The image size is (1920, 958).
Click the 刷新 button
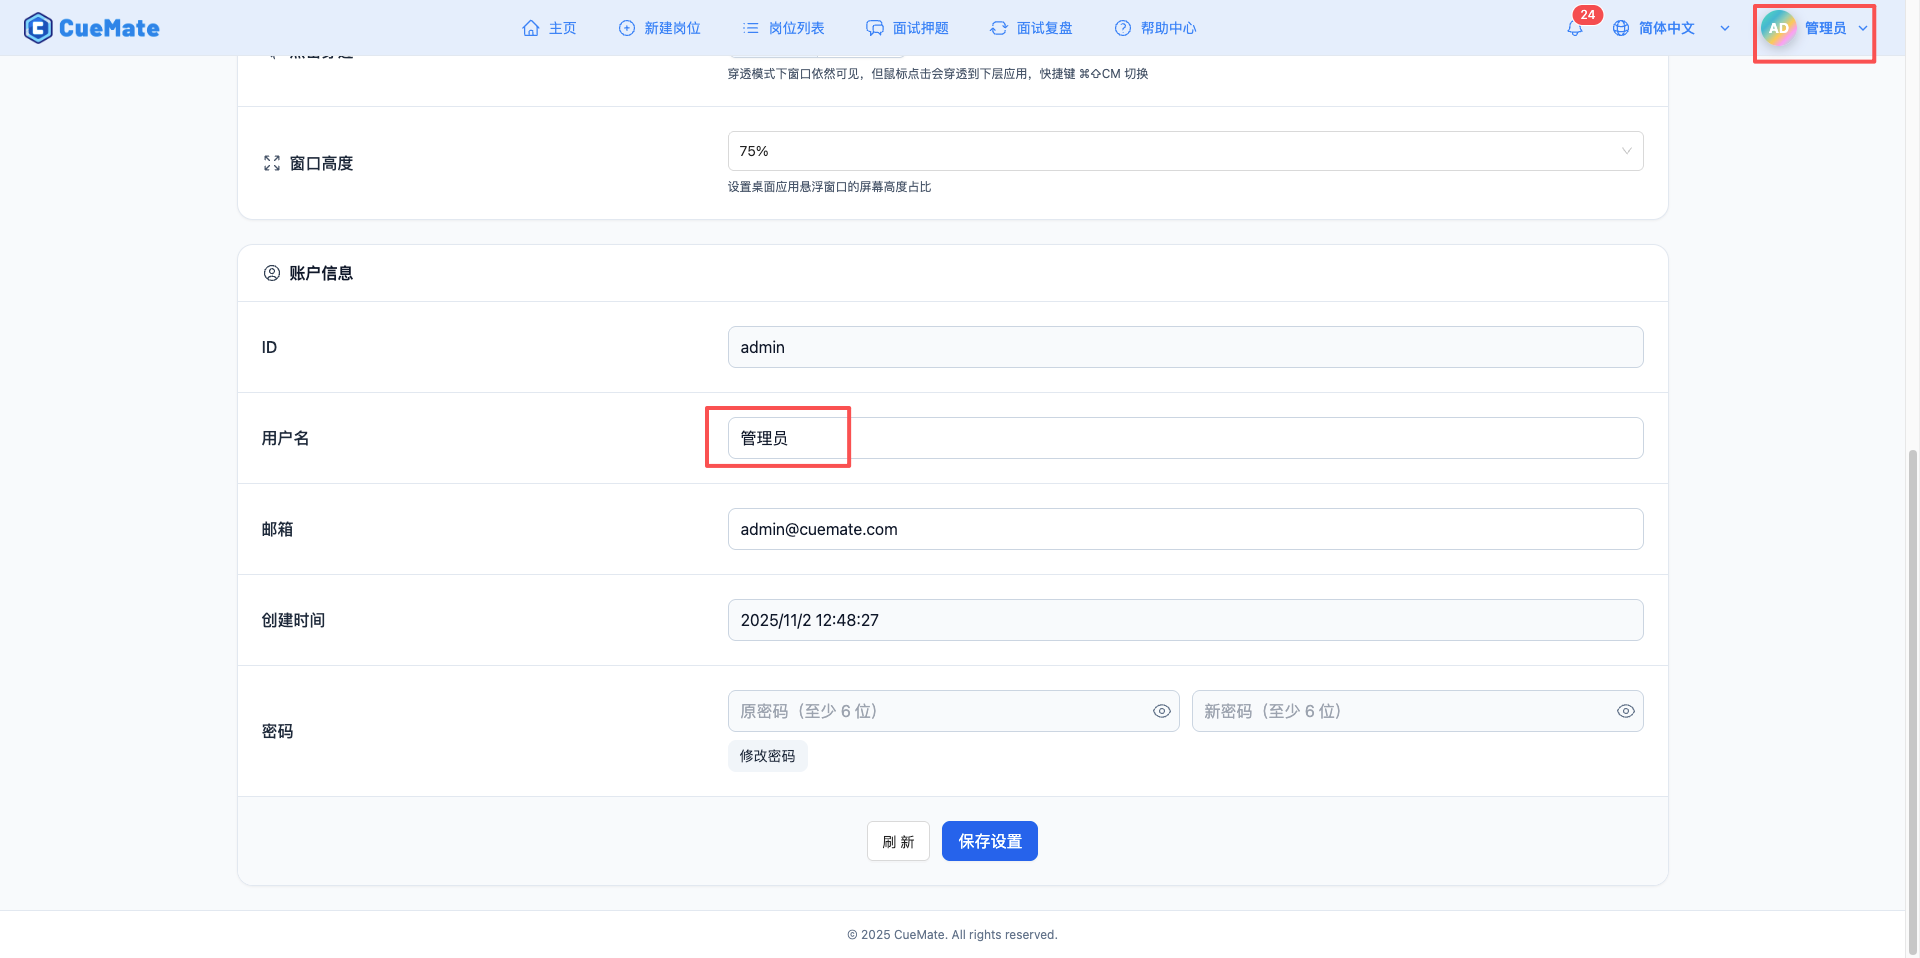click(897, 841)
